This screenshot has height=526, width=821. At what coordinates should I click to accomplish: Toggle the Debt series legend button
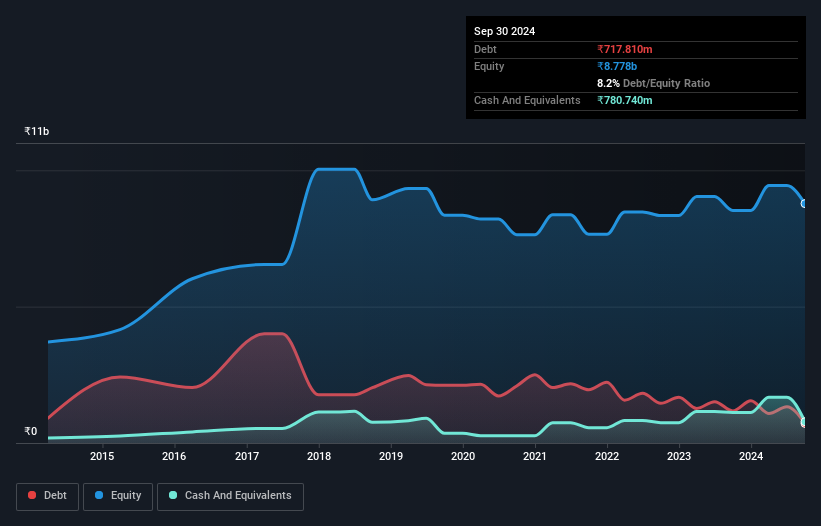47,496
